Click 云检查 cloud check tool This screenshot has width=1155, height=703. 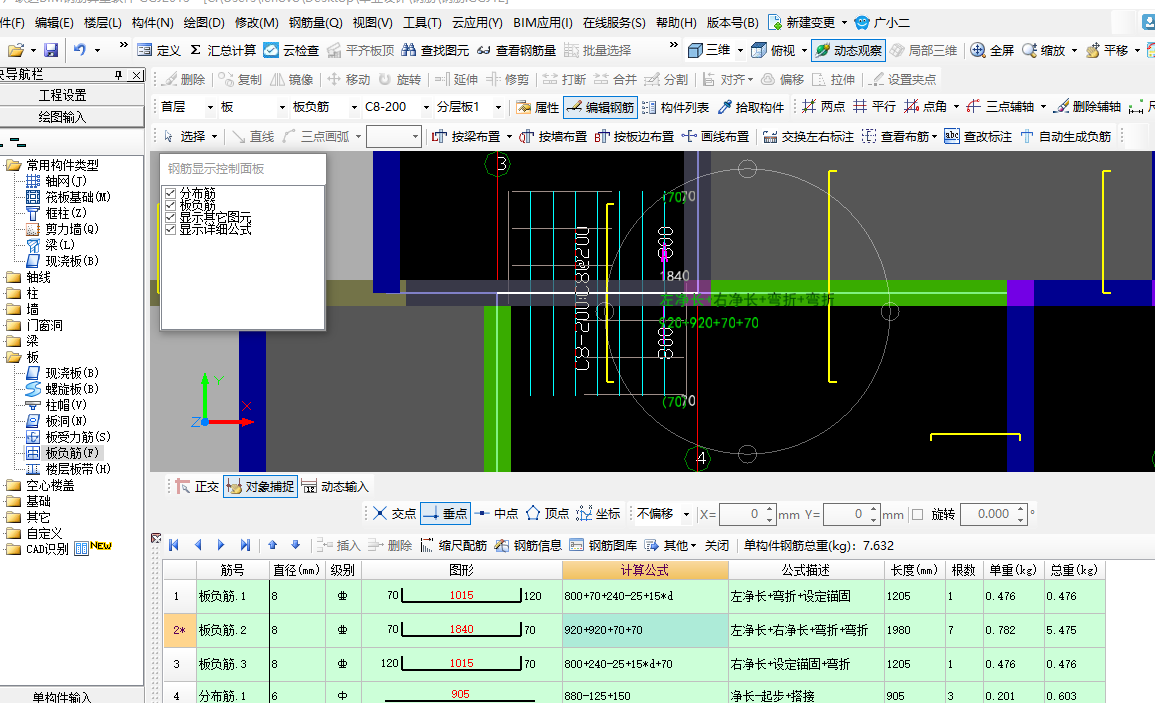point(292,50)
